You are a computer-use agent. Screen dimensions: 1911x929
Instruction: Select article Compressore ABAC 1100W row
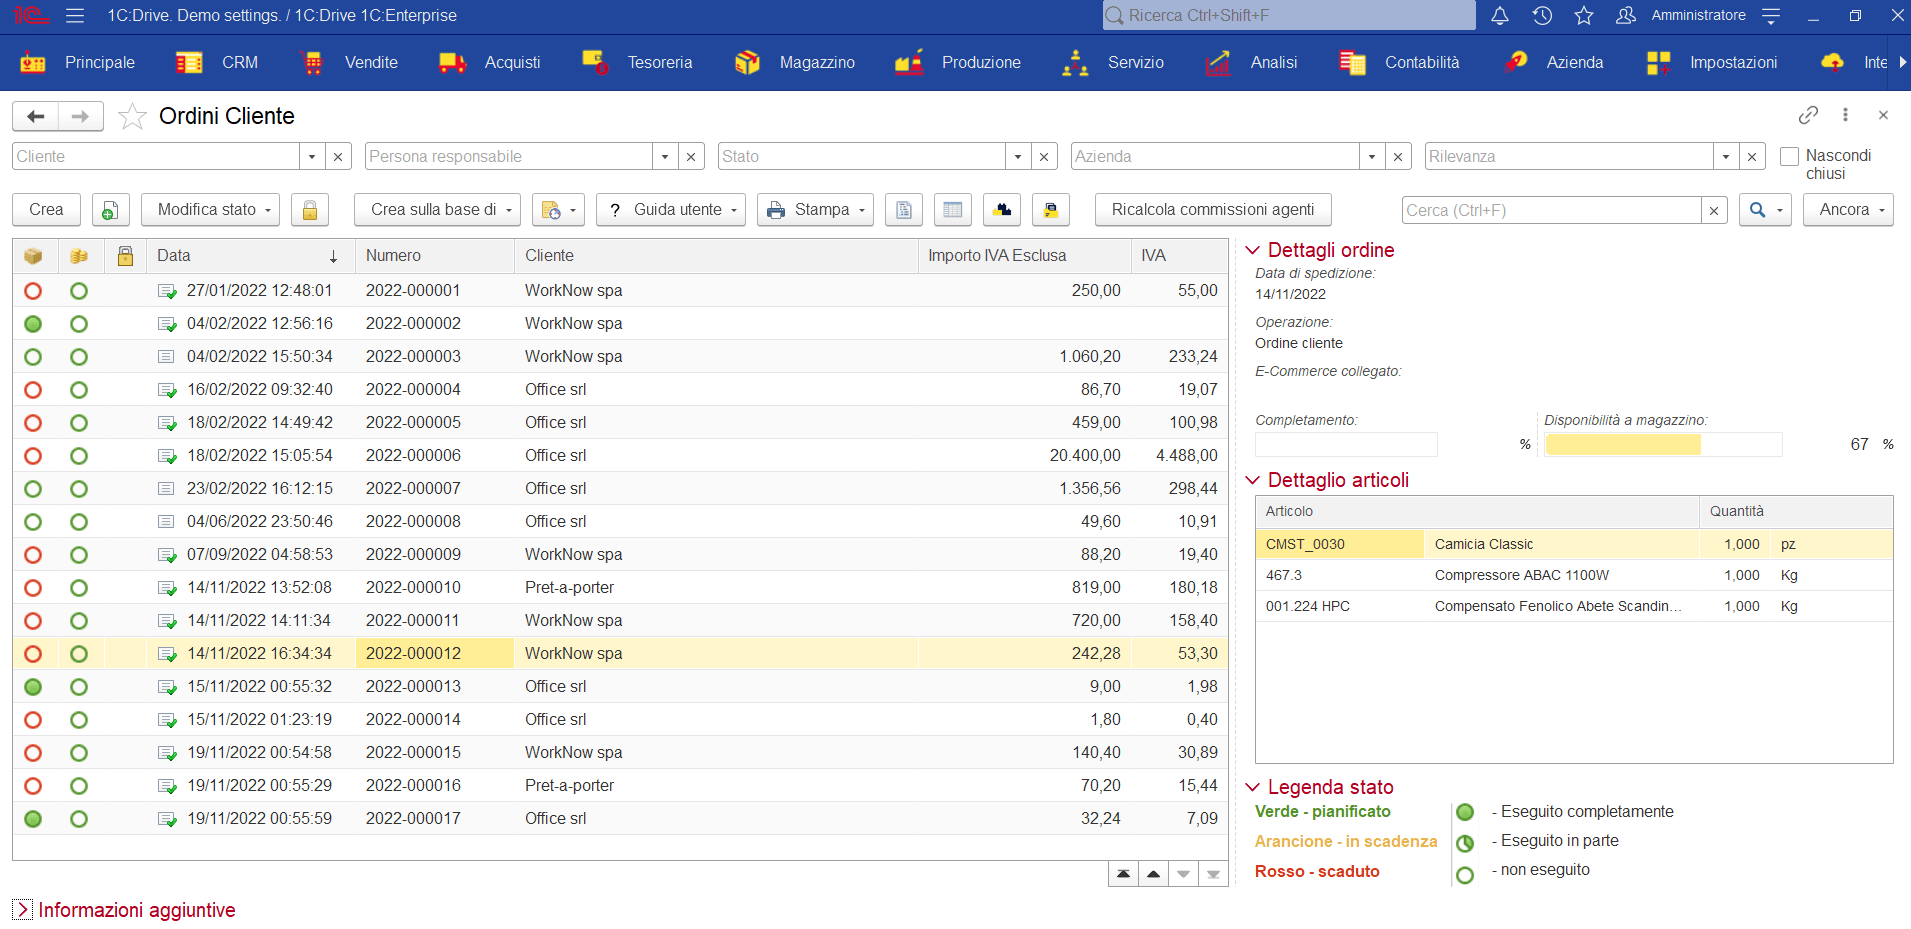(1574, 576)
